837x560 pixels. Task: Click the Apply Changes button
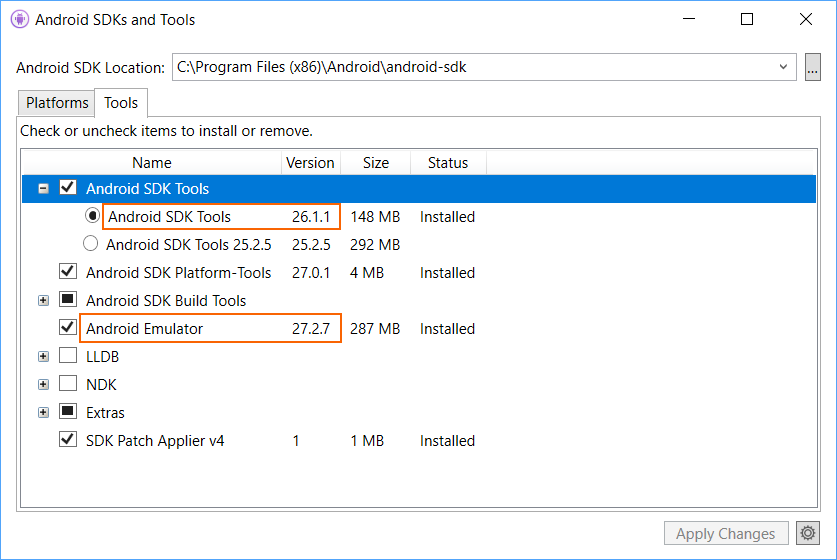(x=725, y=533)
